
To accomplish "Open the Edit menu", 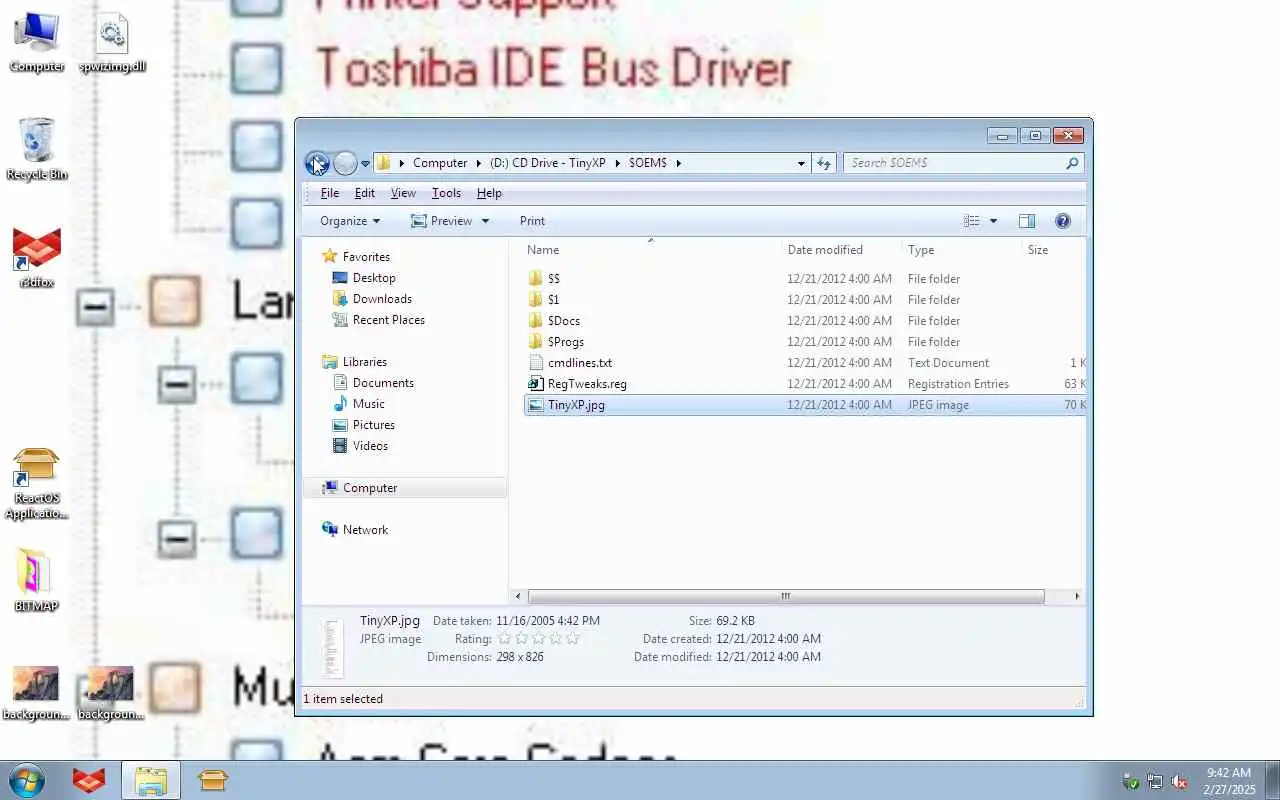I will pyautogui.click(x=365, y=193).
